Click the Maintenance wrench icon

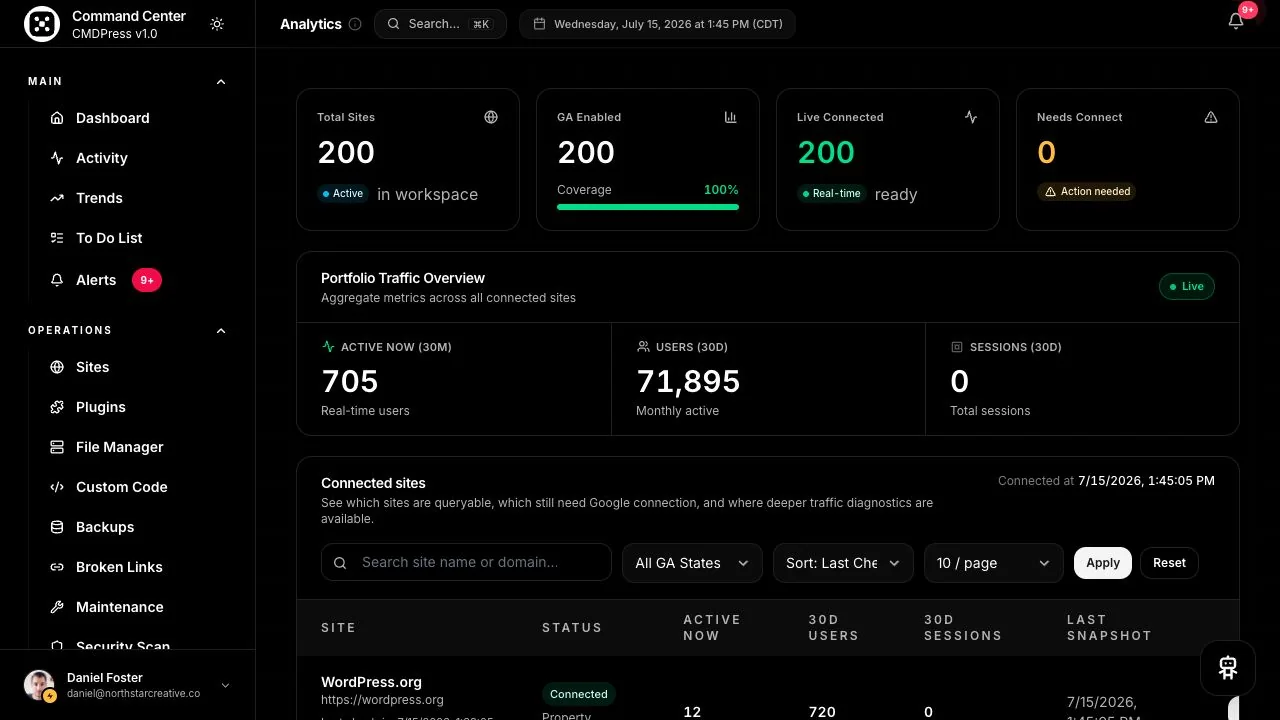(x=57, y=607)
